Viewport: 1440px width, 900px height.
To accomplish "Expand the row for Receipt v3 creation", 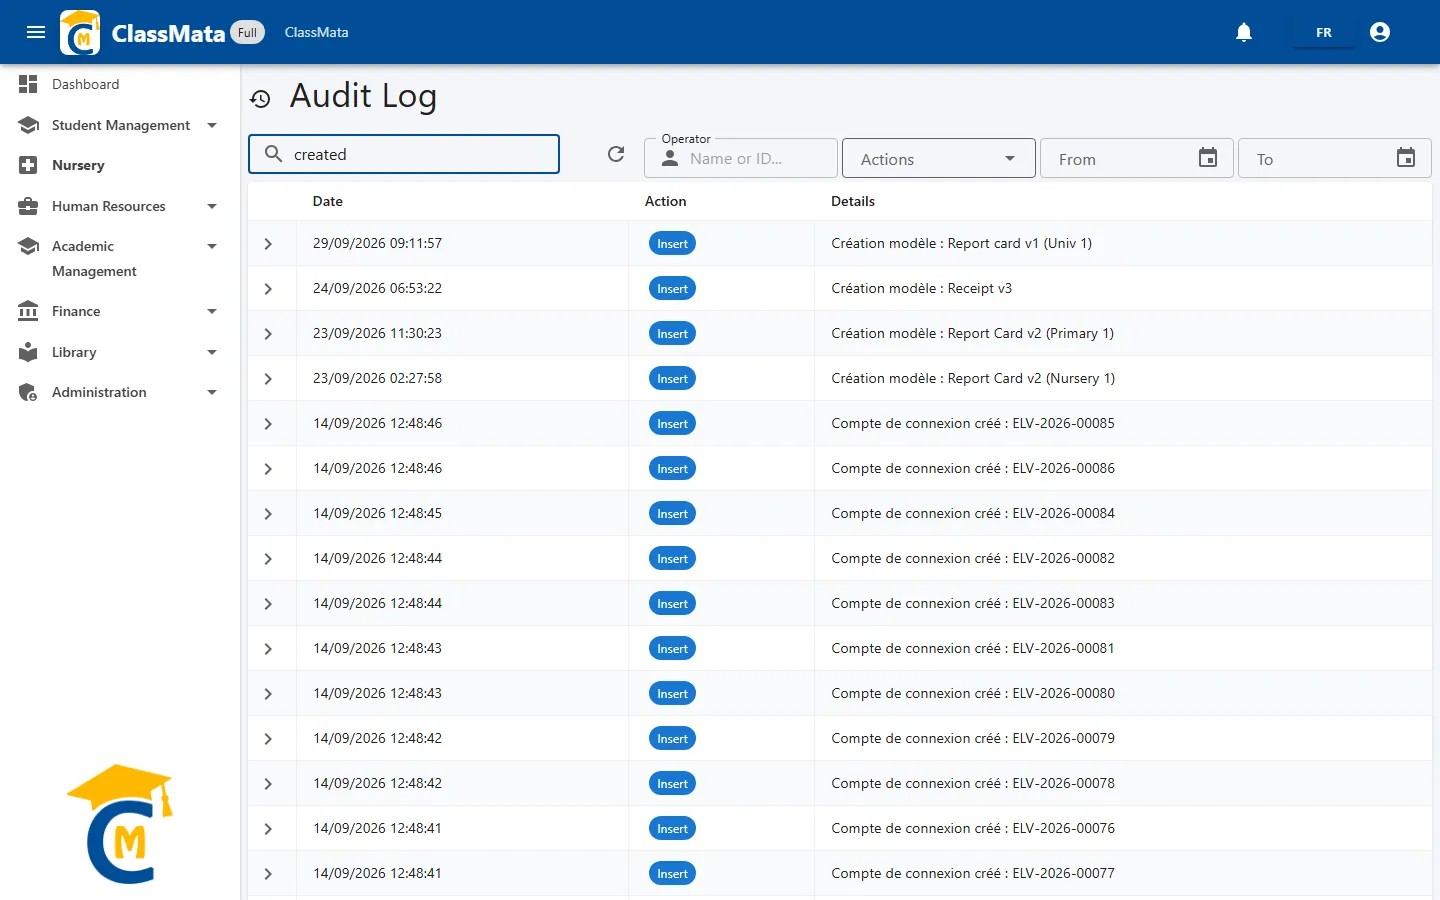I will point(268,289).
